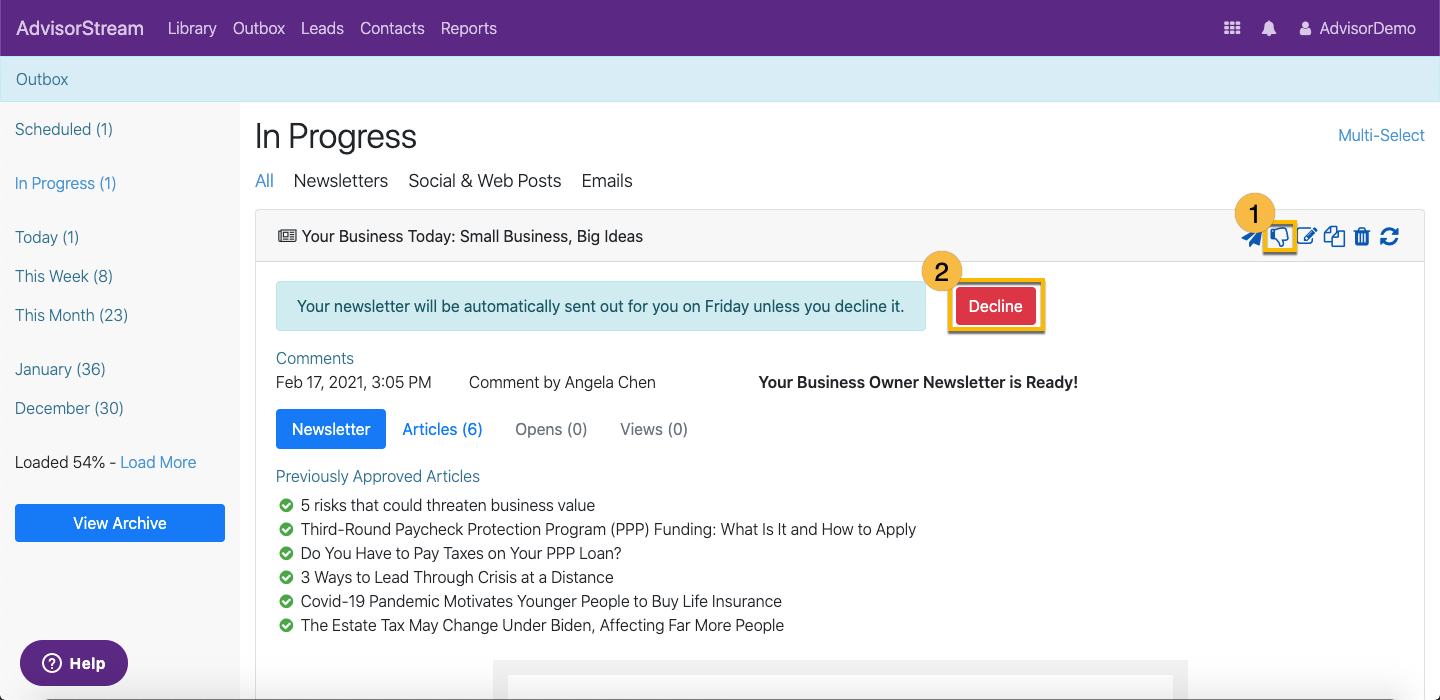Screen dimensions: 1440x700
Task: Open the apps grid icon
Action: pos(1232,28)
